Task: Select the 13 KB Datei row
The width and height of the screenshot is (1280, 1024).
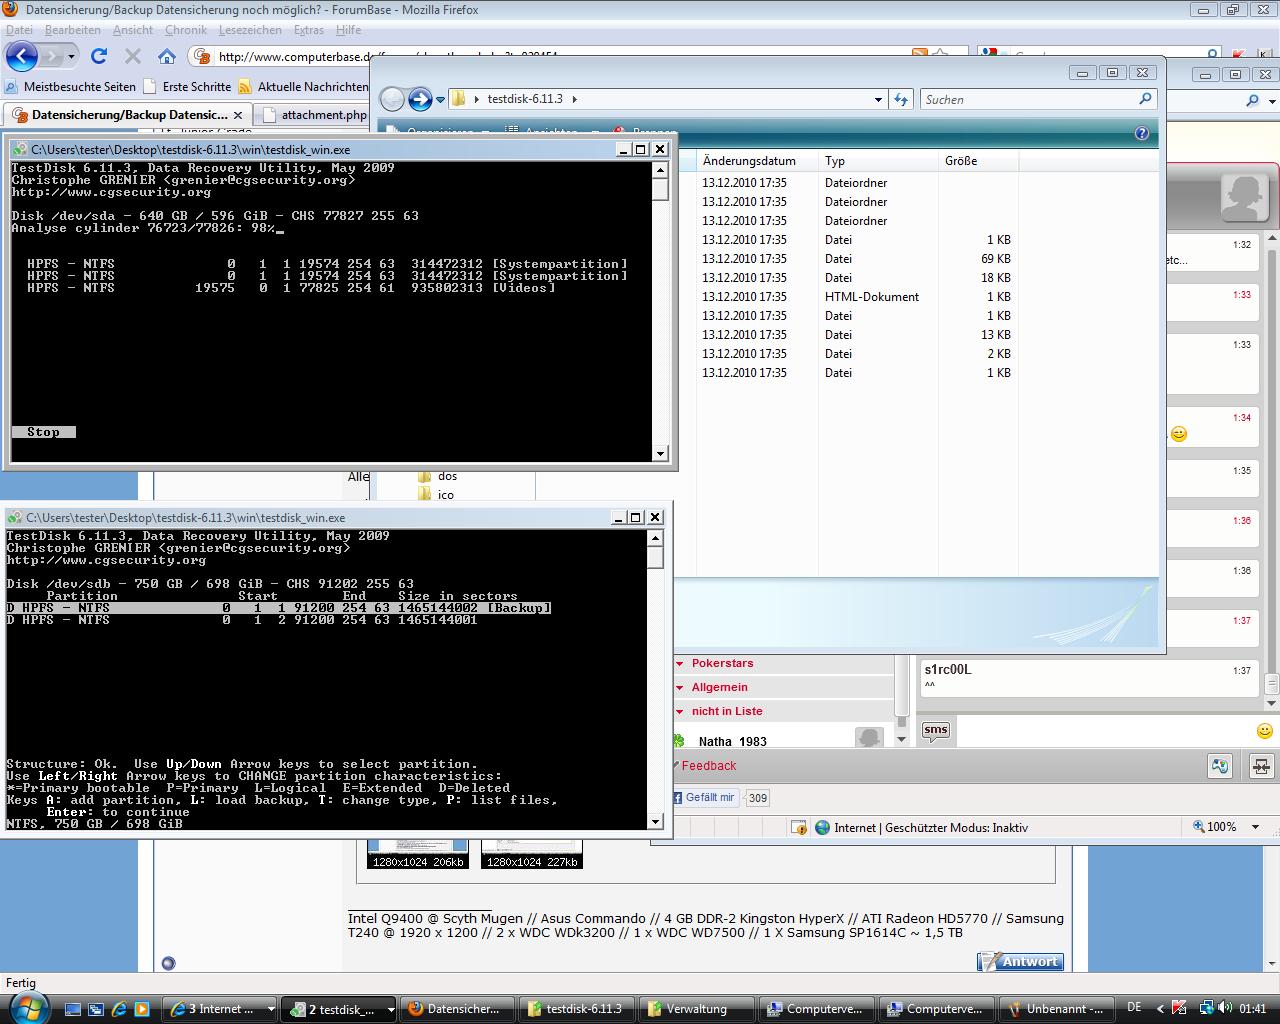Action: [857, 335]
